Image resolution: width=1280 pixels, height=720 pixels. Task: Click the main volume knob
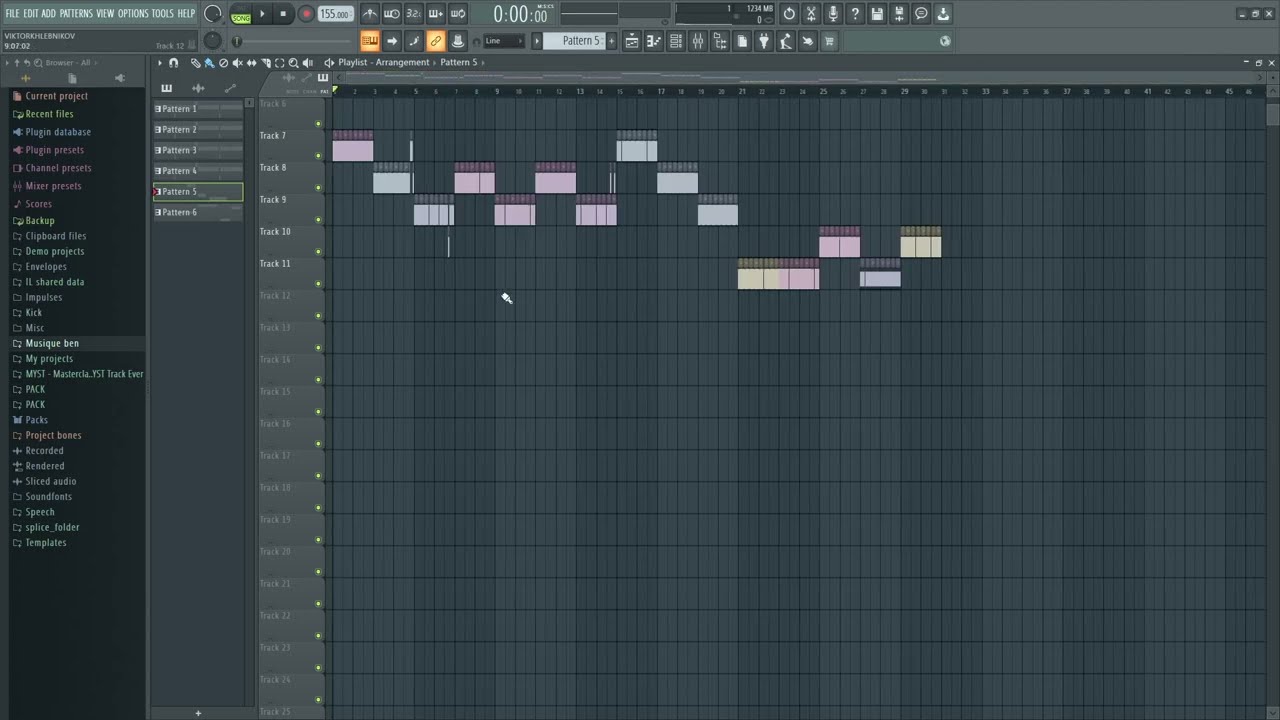pos(213,14)
